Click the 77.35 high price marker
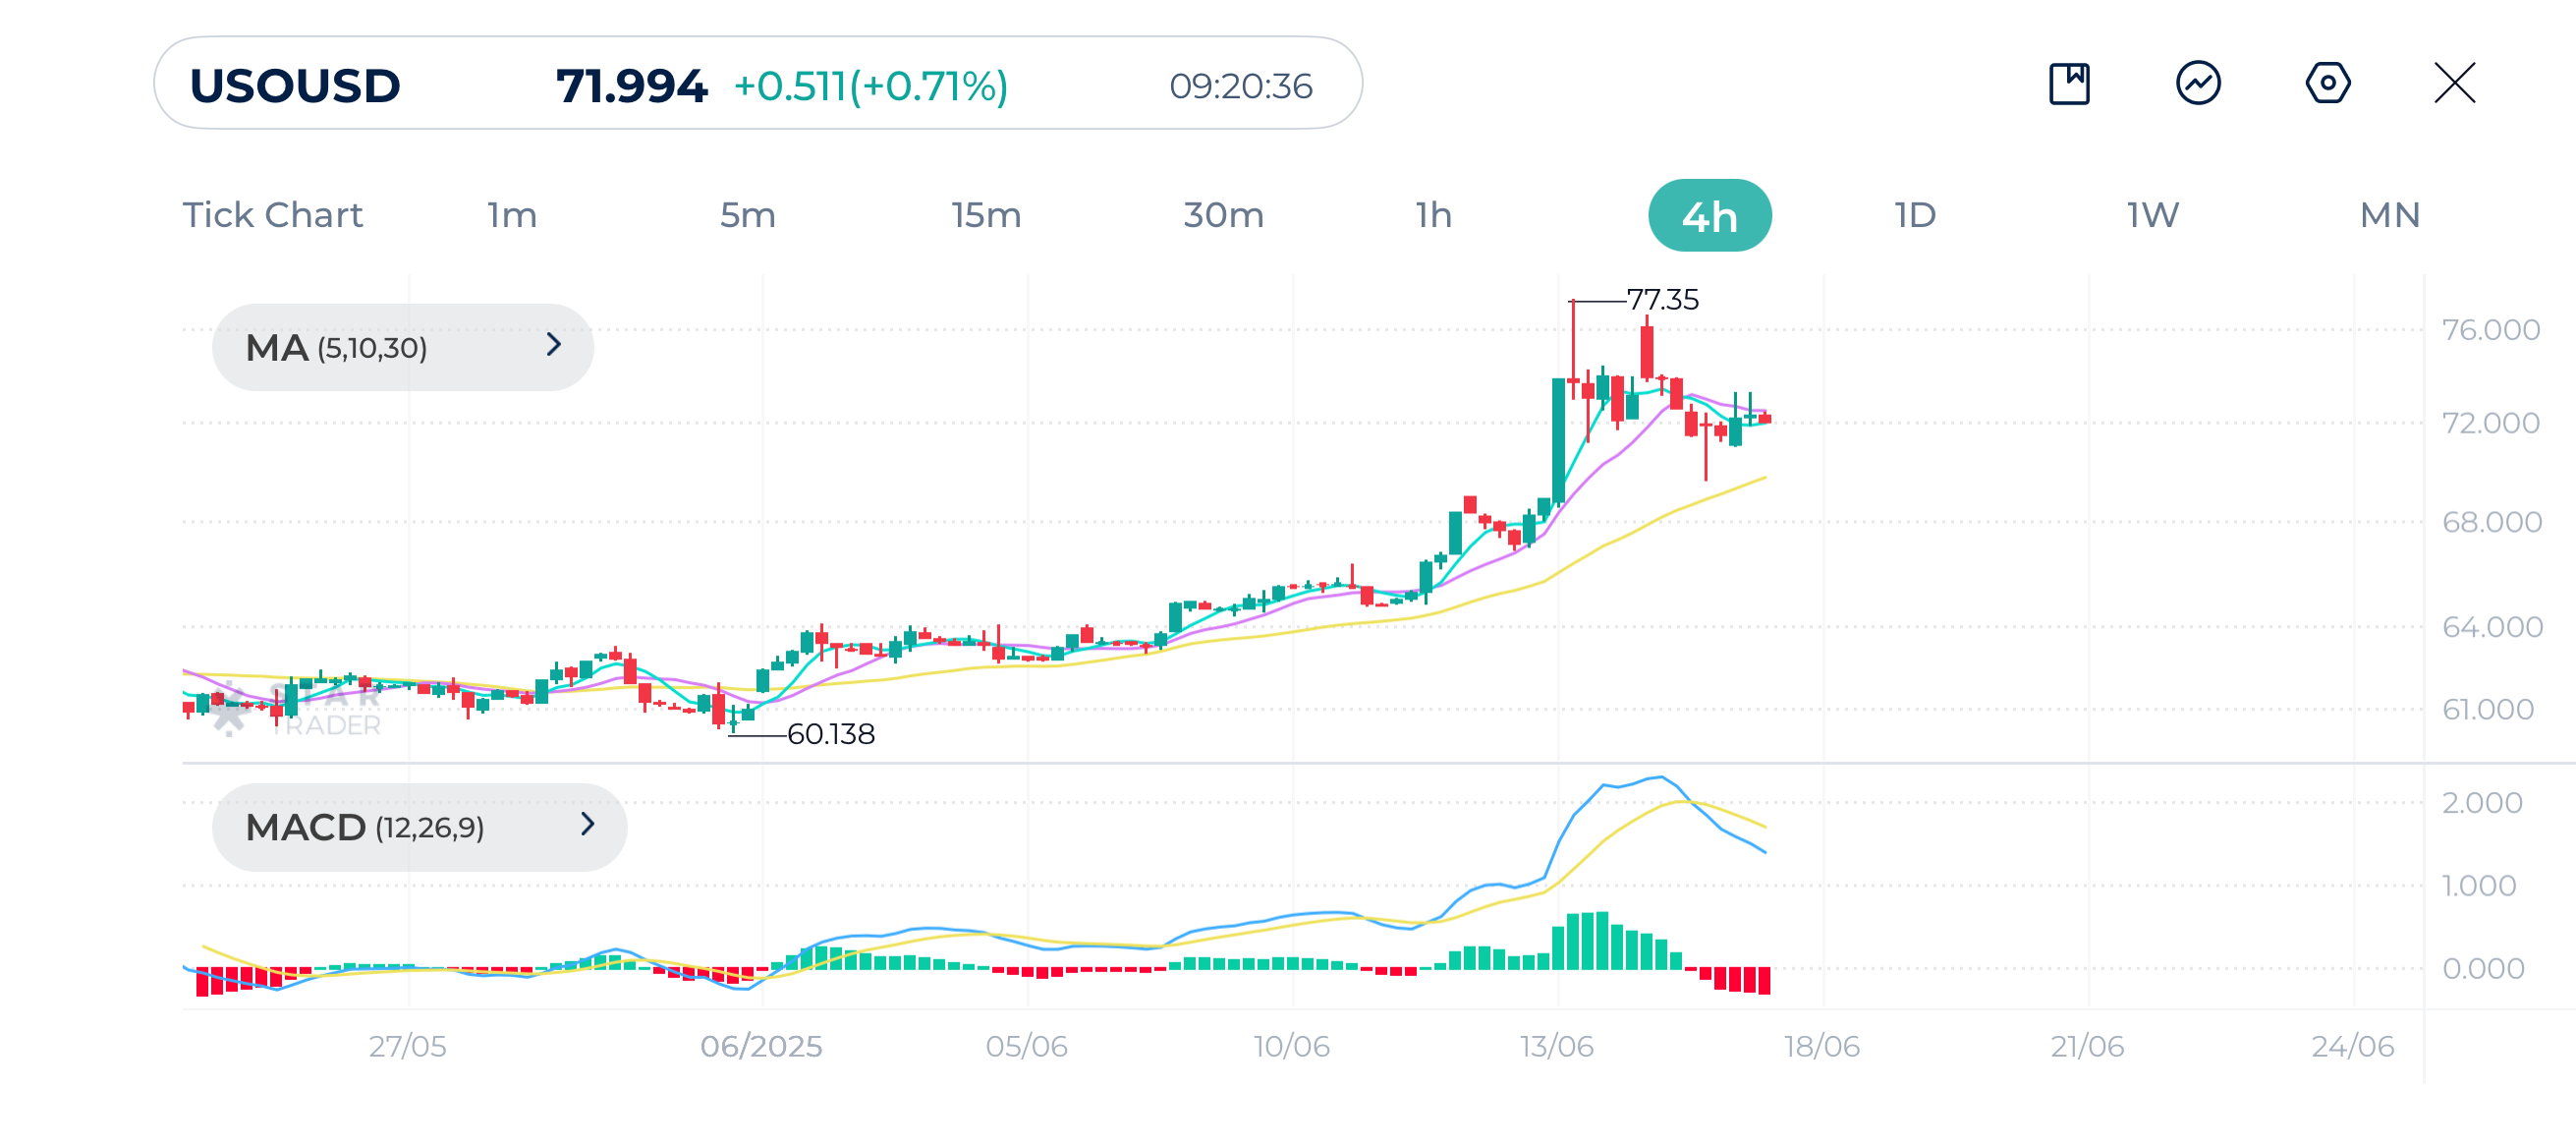The height and width of the screenshot is (1147, 2576). point(1661,299)
